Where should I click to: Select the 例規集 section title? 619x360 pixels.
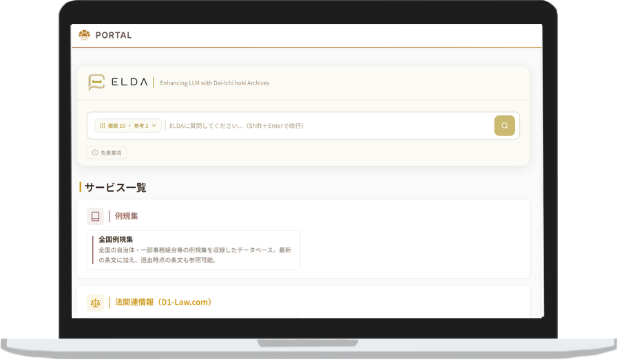[126, 216]
